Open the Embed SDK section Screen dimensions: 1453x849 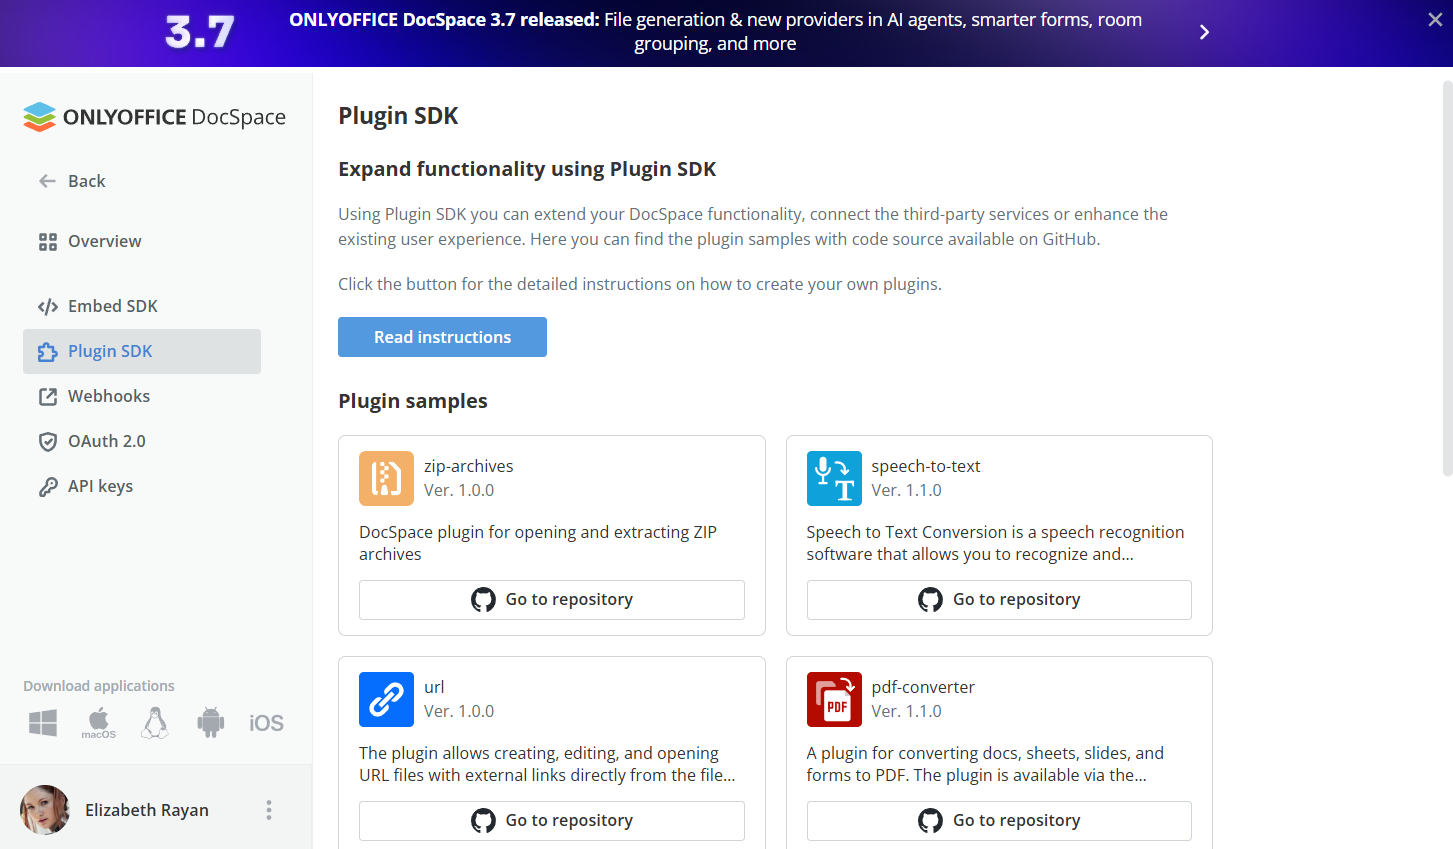point(113,306)
